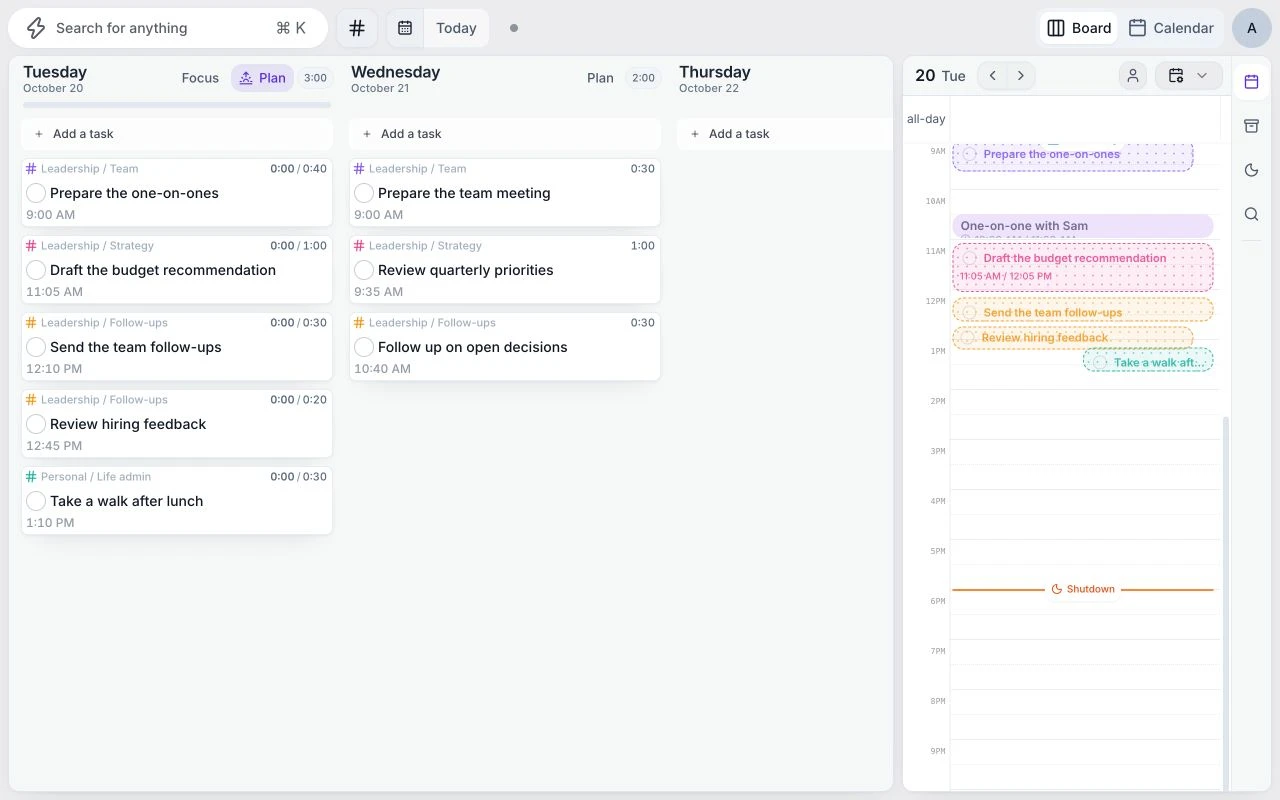
Task: Click Today button
Action: (x=456, y=28)
